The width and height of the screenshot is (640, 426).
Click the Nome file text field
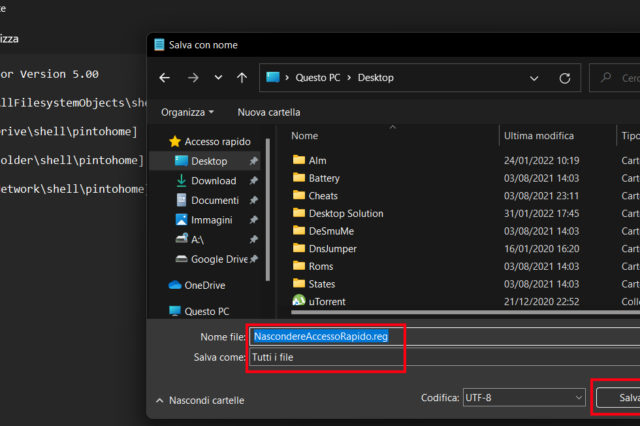(x=440, y=337)
